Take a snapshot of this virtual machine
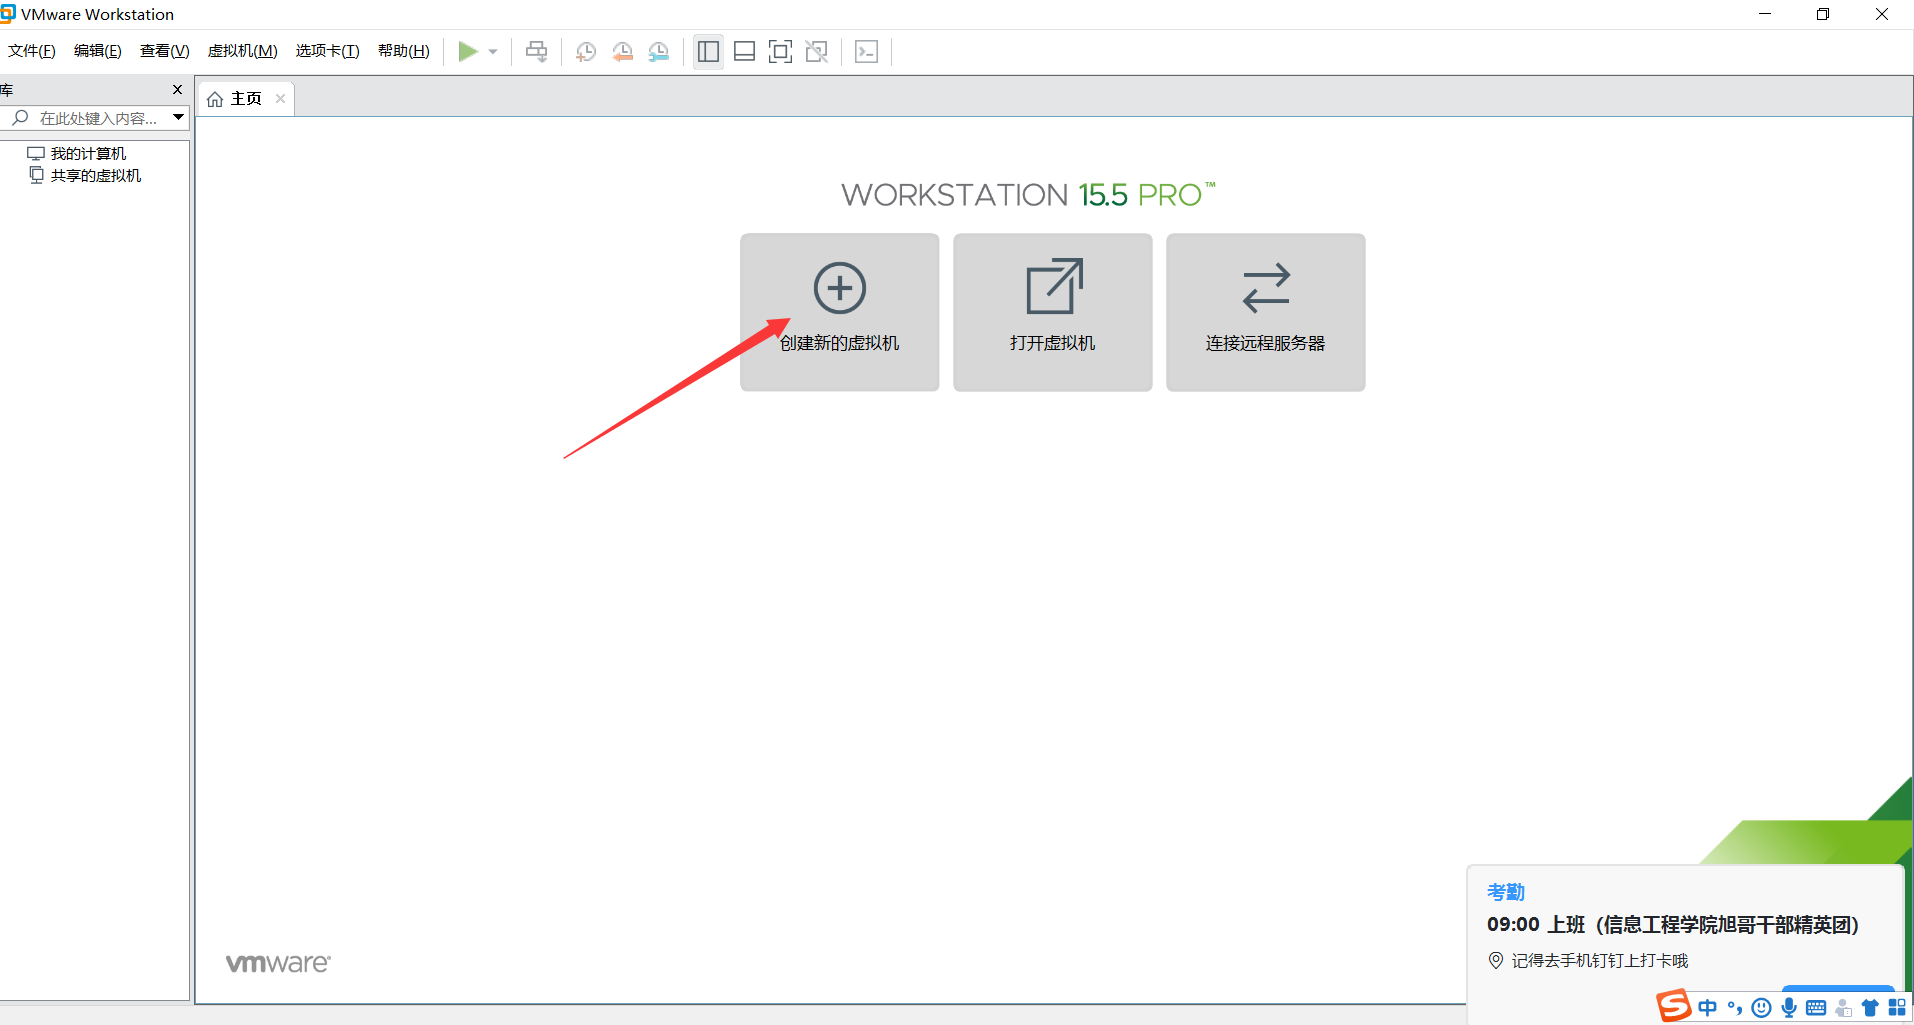The image size is (1914, 1025). pyautogui.click(x=586, y=52)
